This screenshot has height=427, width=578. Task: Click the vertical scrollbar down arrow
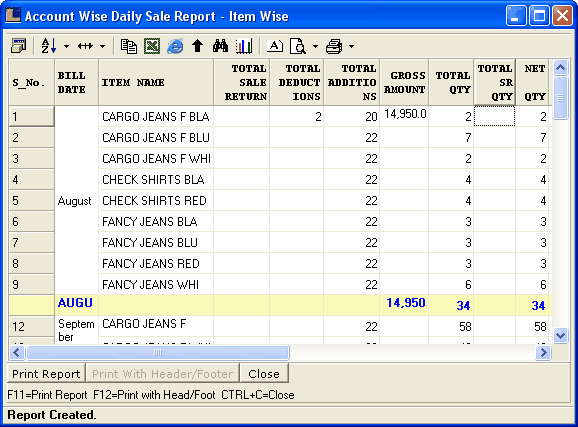pyautogui.click(x=560, y=336)
